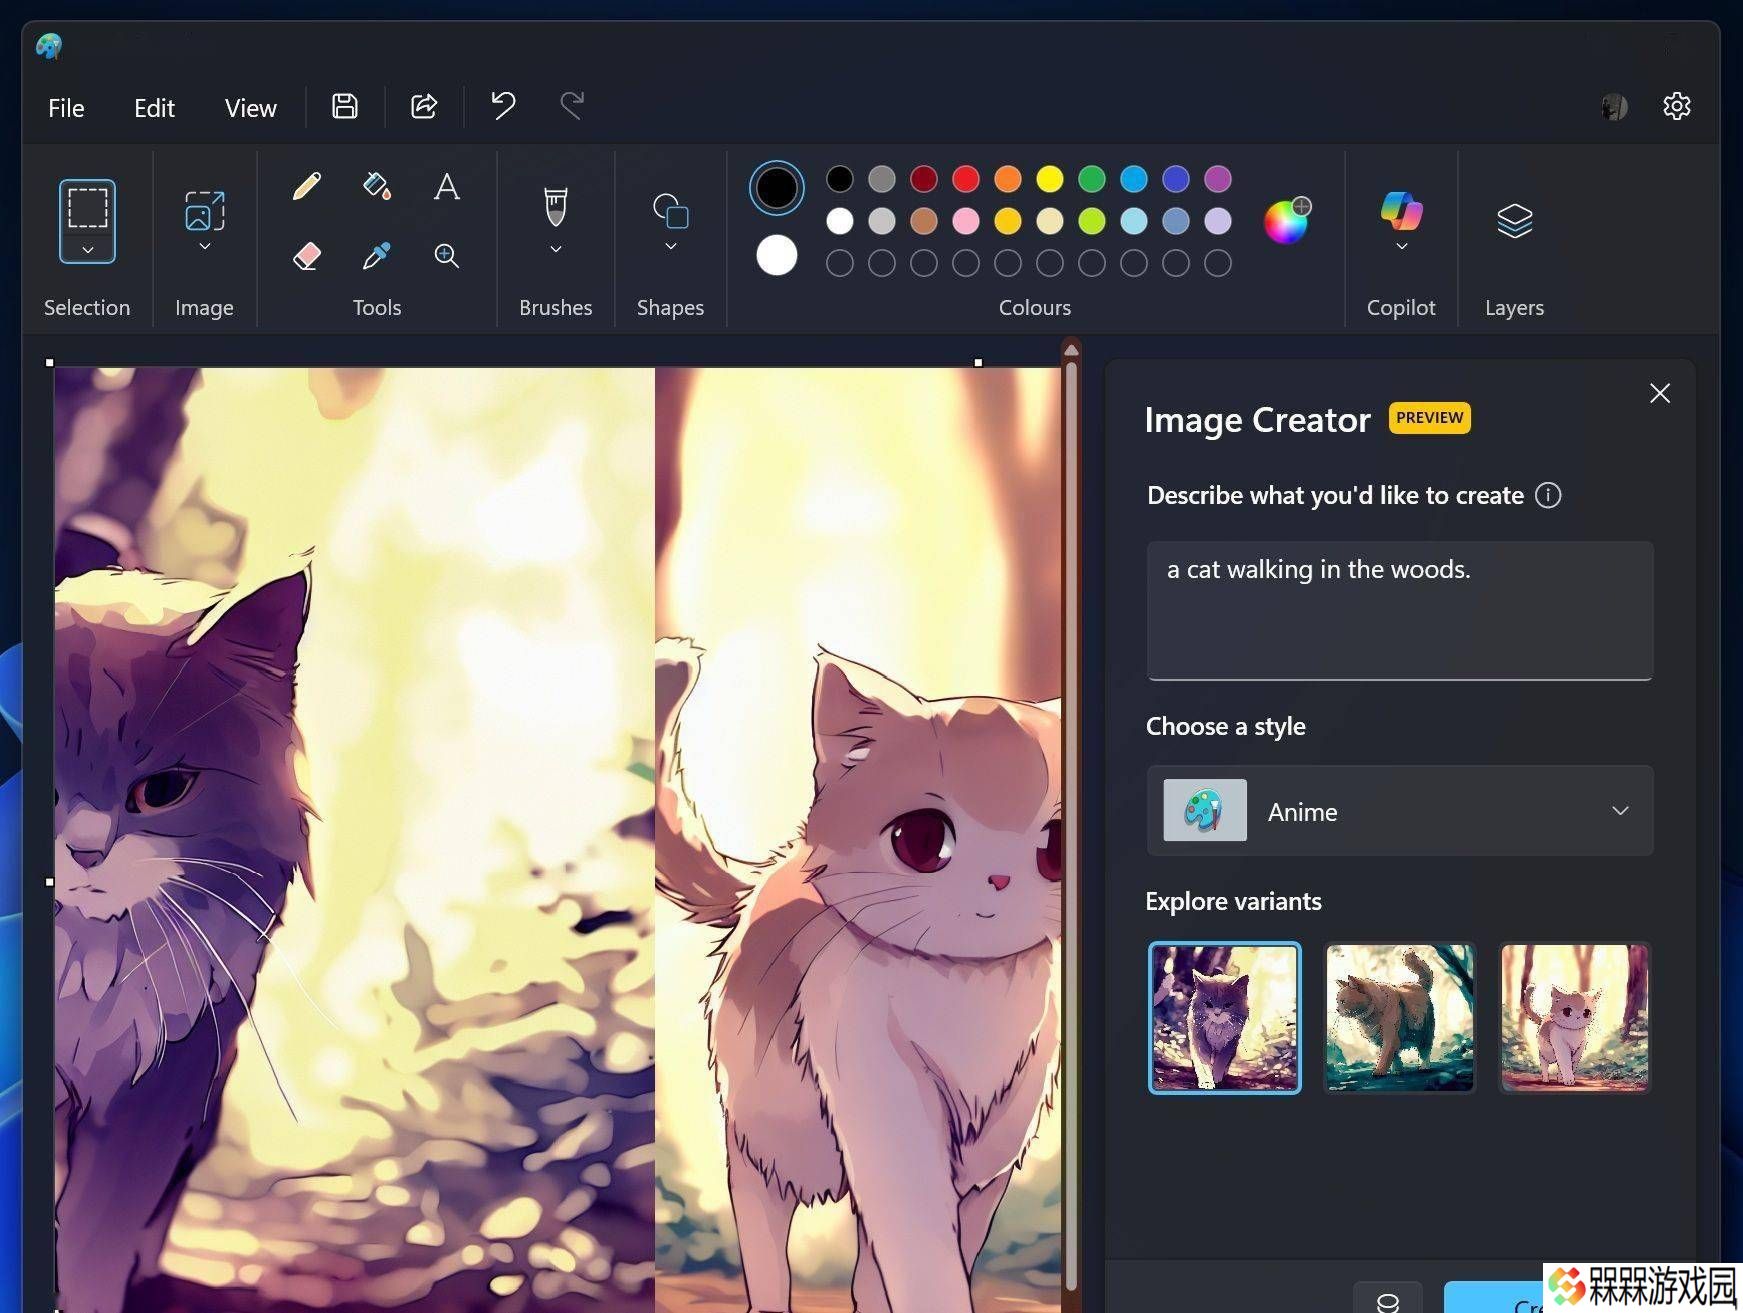Viewport: 1743px width, 1313px height.
Task: Click the user profile avatar
Action: (1614, 106)
